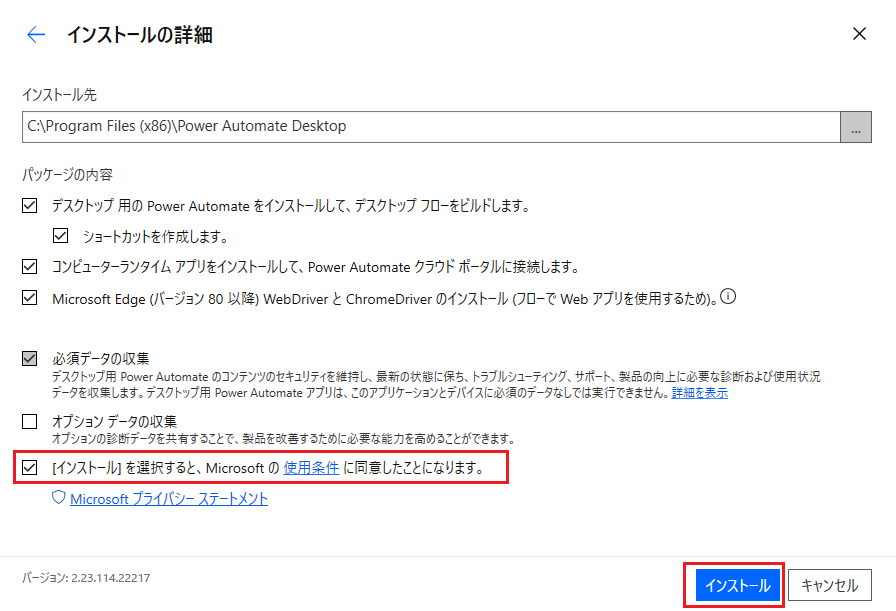Image resolution: width=896 pixels, height=611 pixels.
Task: Open the 使用条件 terms link
Action: (x=311, y=468)
